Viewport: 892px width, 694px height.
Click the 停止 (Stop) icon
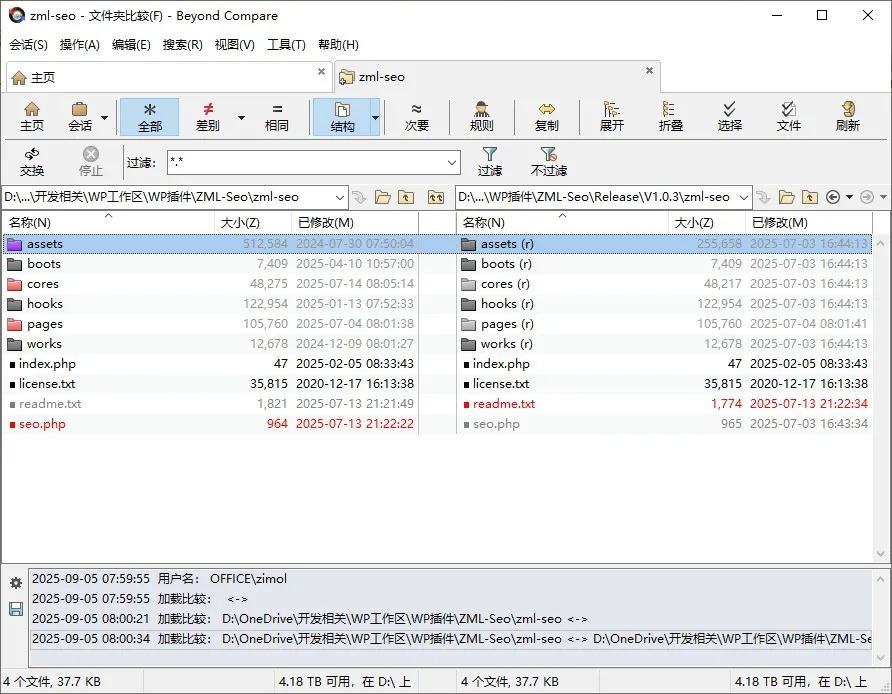90,162
